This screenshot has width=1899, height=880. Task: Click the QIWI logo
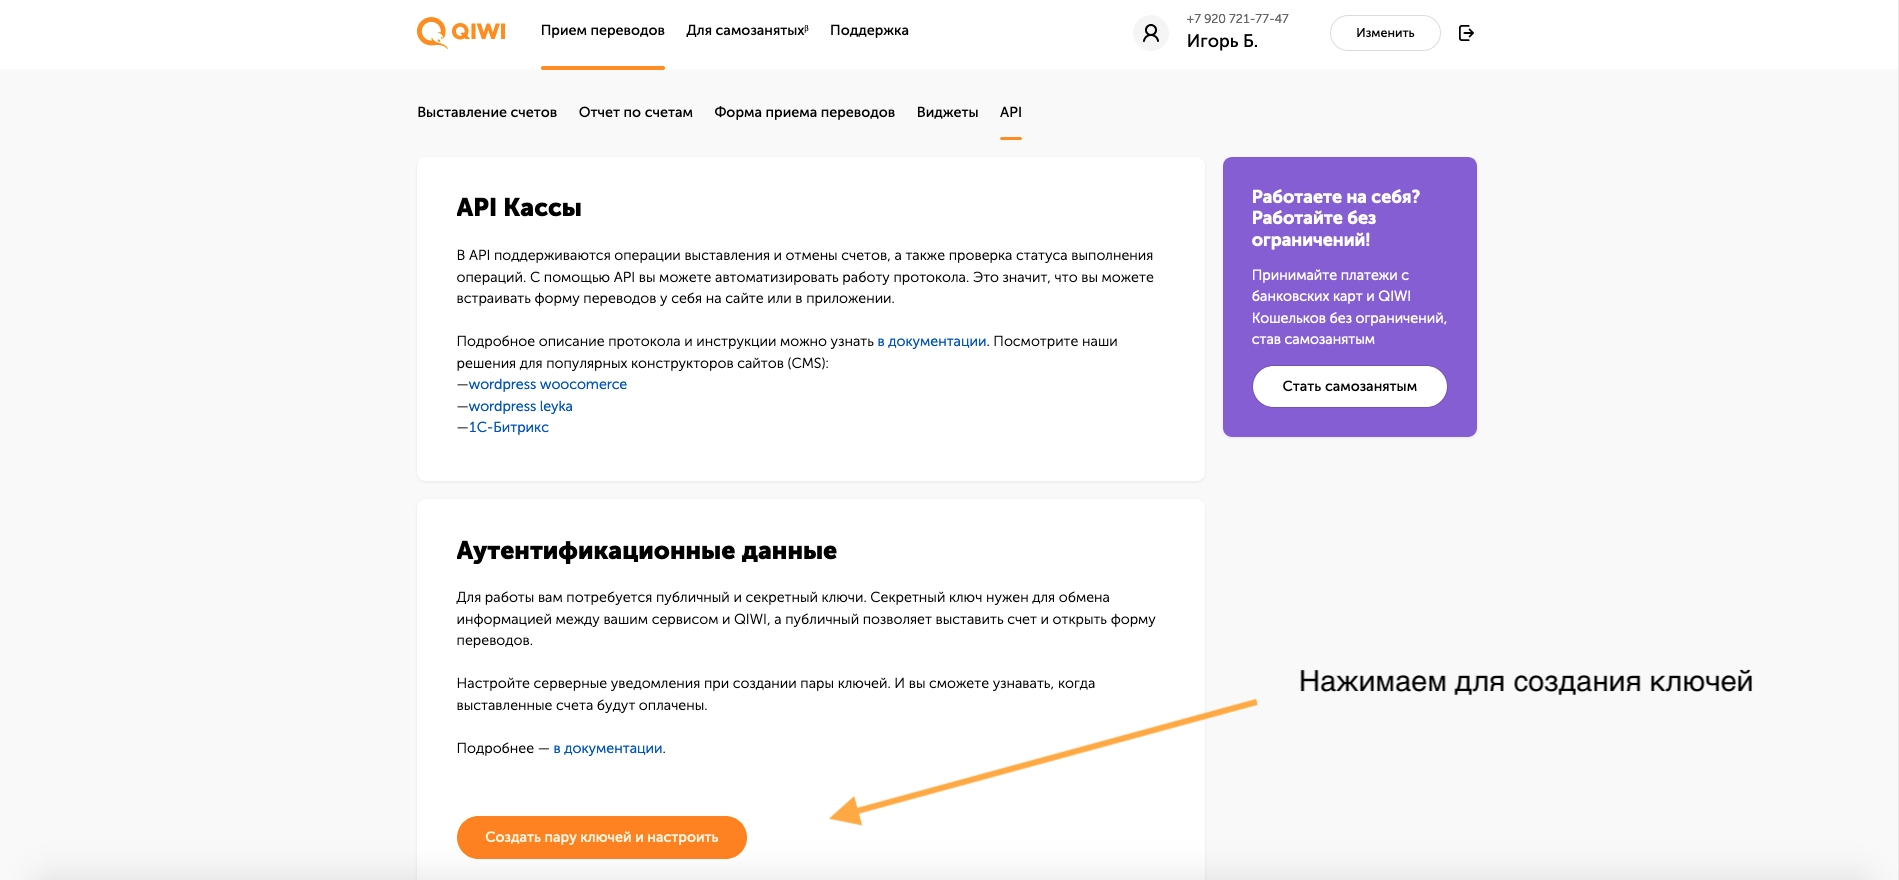[x=461, y=32]
